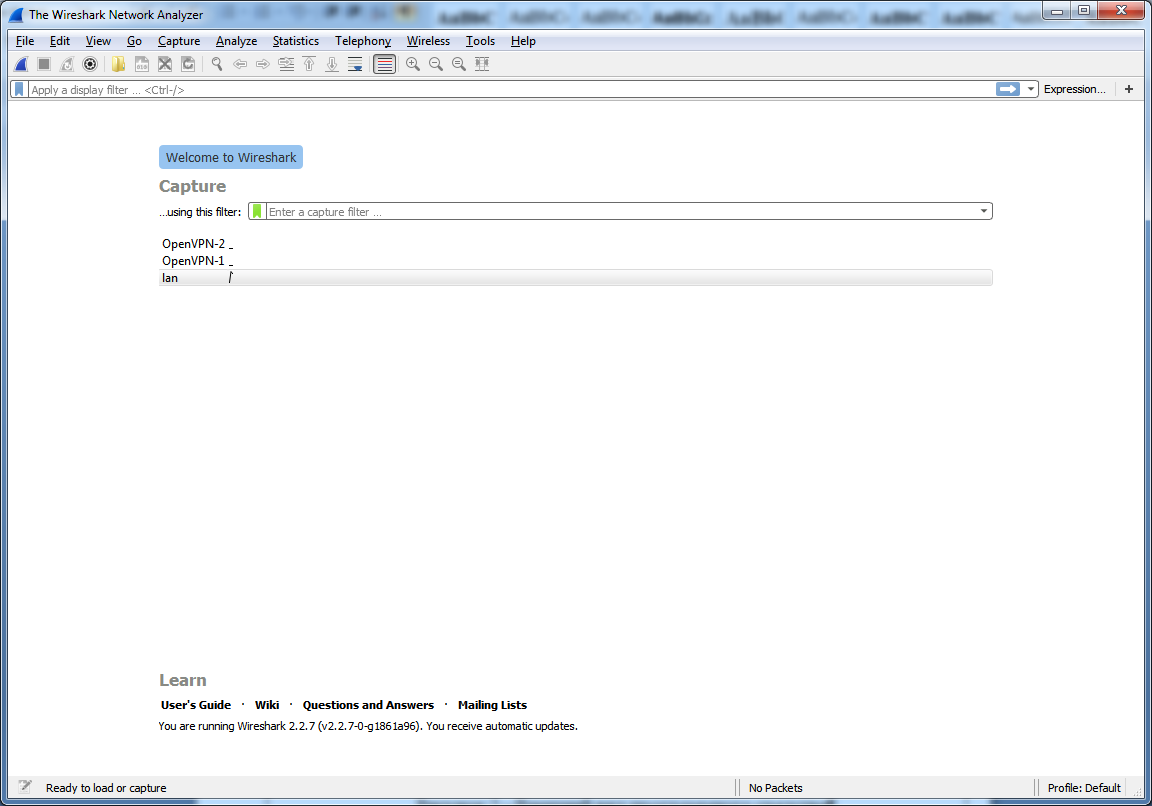Open the Go menu
This screenshot has height=806, width=1152.
(x=134, y=41)
